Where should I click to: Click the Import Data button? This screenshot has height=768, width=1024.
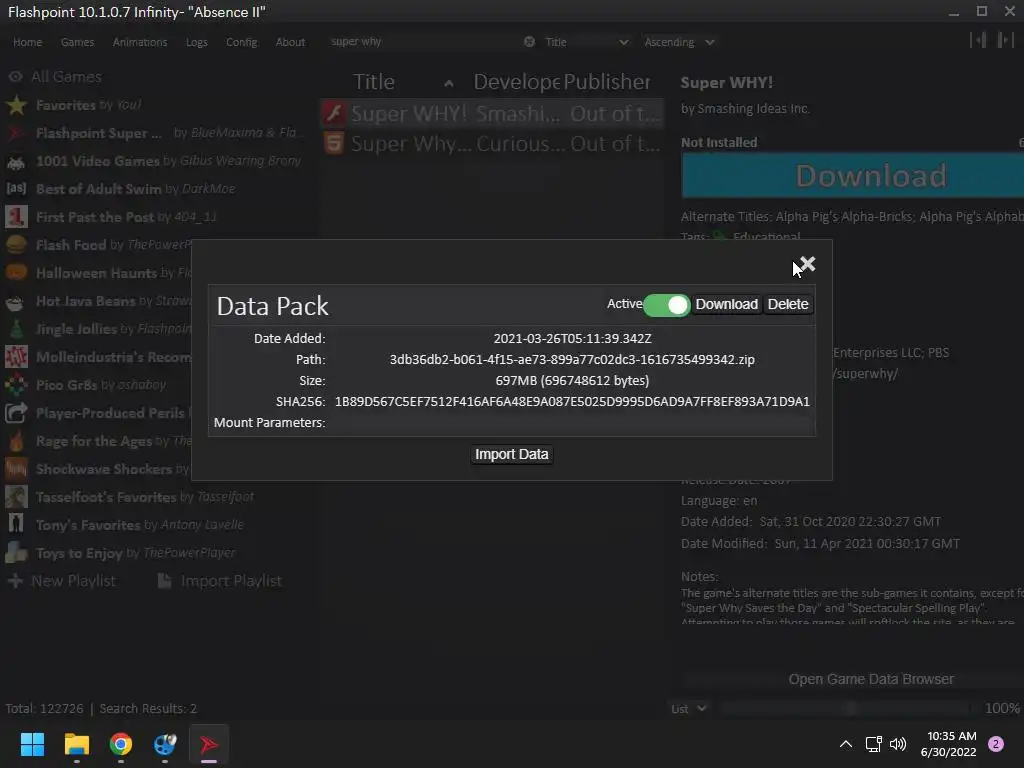[511, 455]
